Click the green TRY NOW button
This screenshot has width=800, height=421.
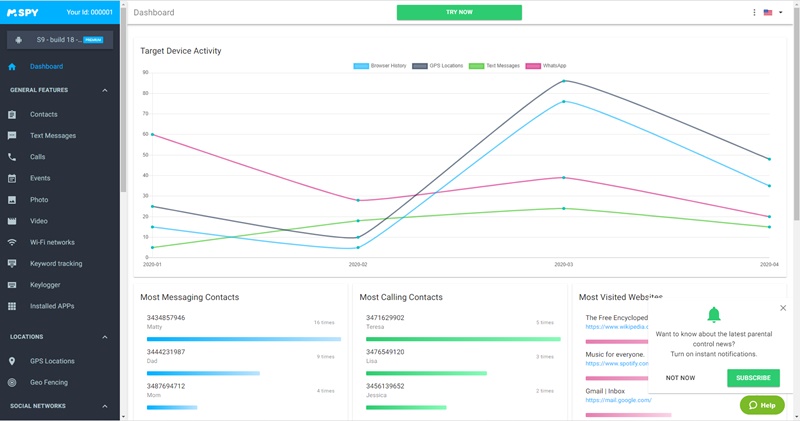point(459,13)
